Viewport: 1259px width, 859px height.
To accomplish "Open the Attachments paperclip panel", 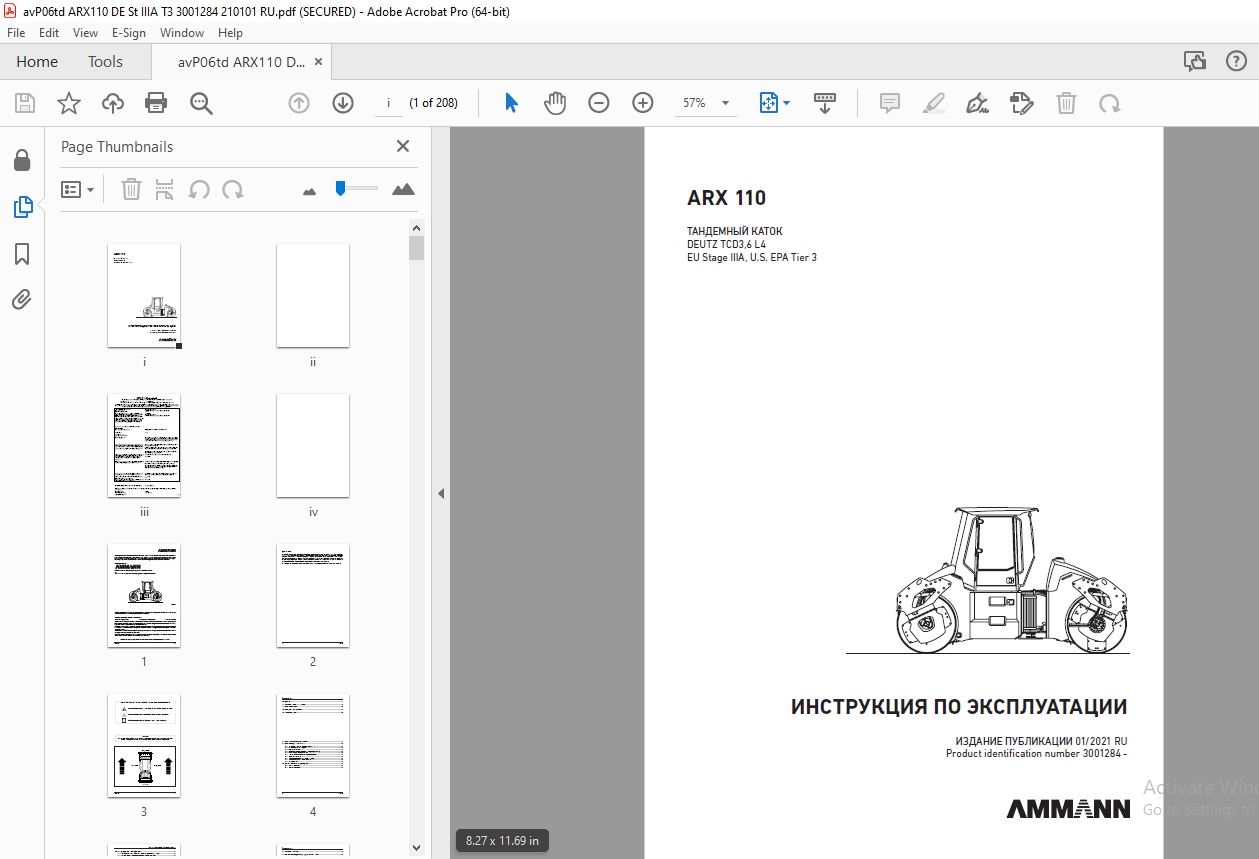I will point(22,299).
